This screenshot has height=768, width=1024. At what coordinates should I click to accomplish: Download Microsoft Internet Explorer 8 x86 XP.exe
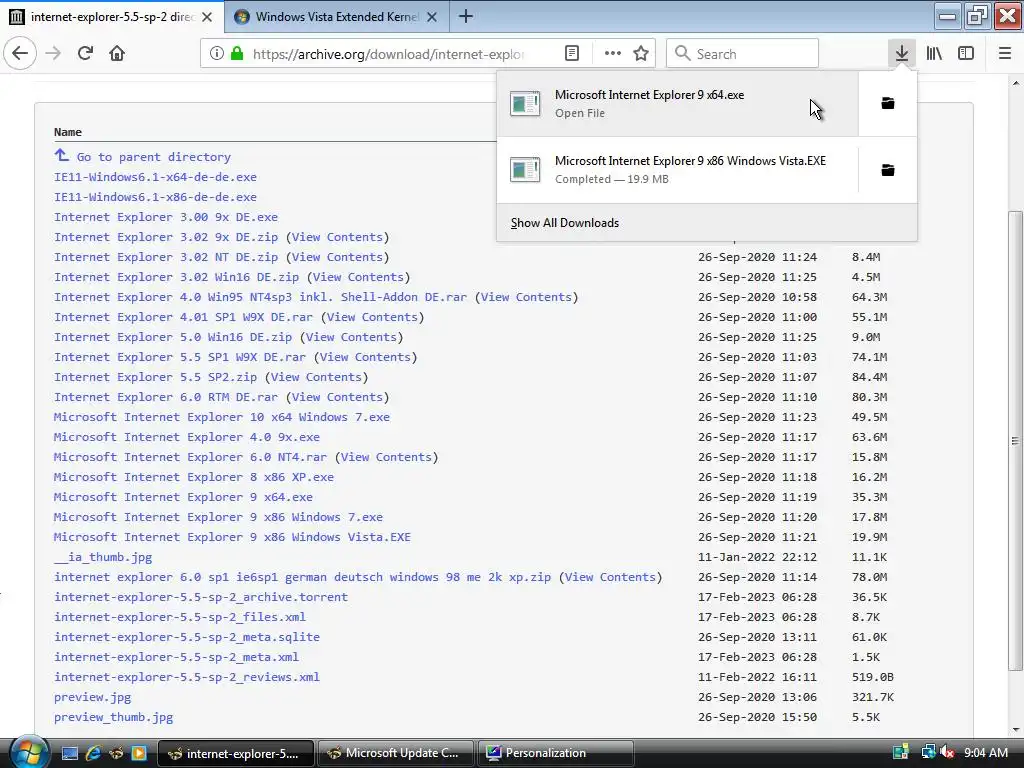point(194,477)
